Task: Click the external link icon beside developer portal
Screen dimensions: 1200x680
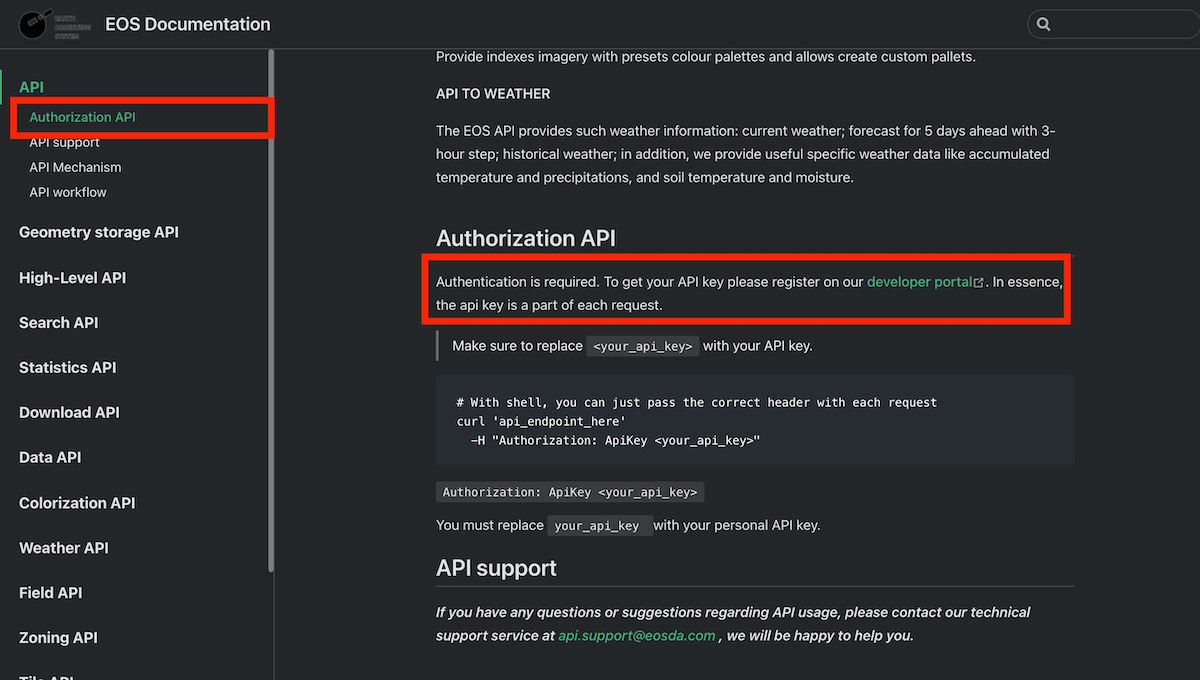Action: (x=978, y=283)
